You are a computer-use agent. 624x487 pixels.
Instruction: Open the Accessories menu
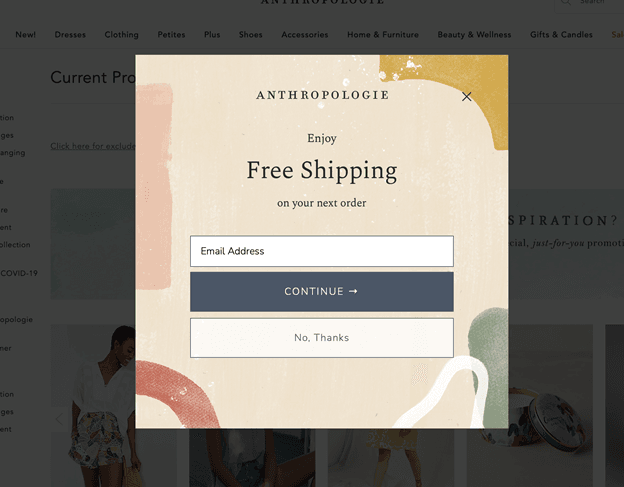305,35
